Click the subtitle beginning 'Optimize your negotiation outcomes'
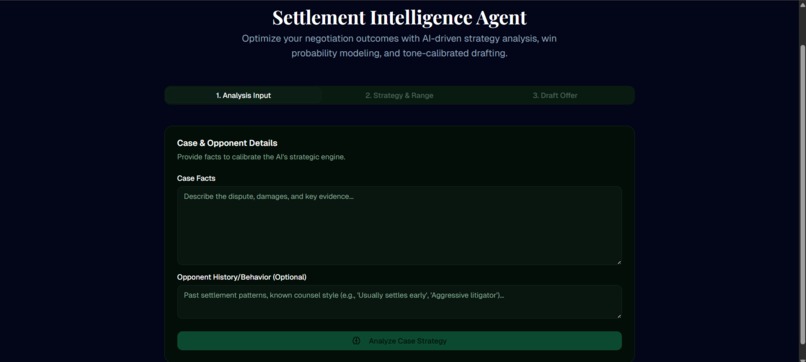This screenshot has height=362, width=806. [399, 46]
